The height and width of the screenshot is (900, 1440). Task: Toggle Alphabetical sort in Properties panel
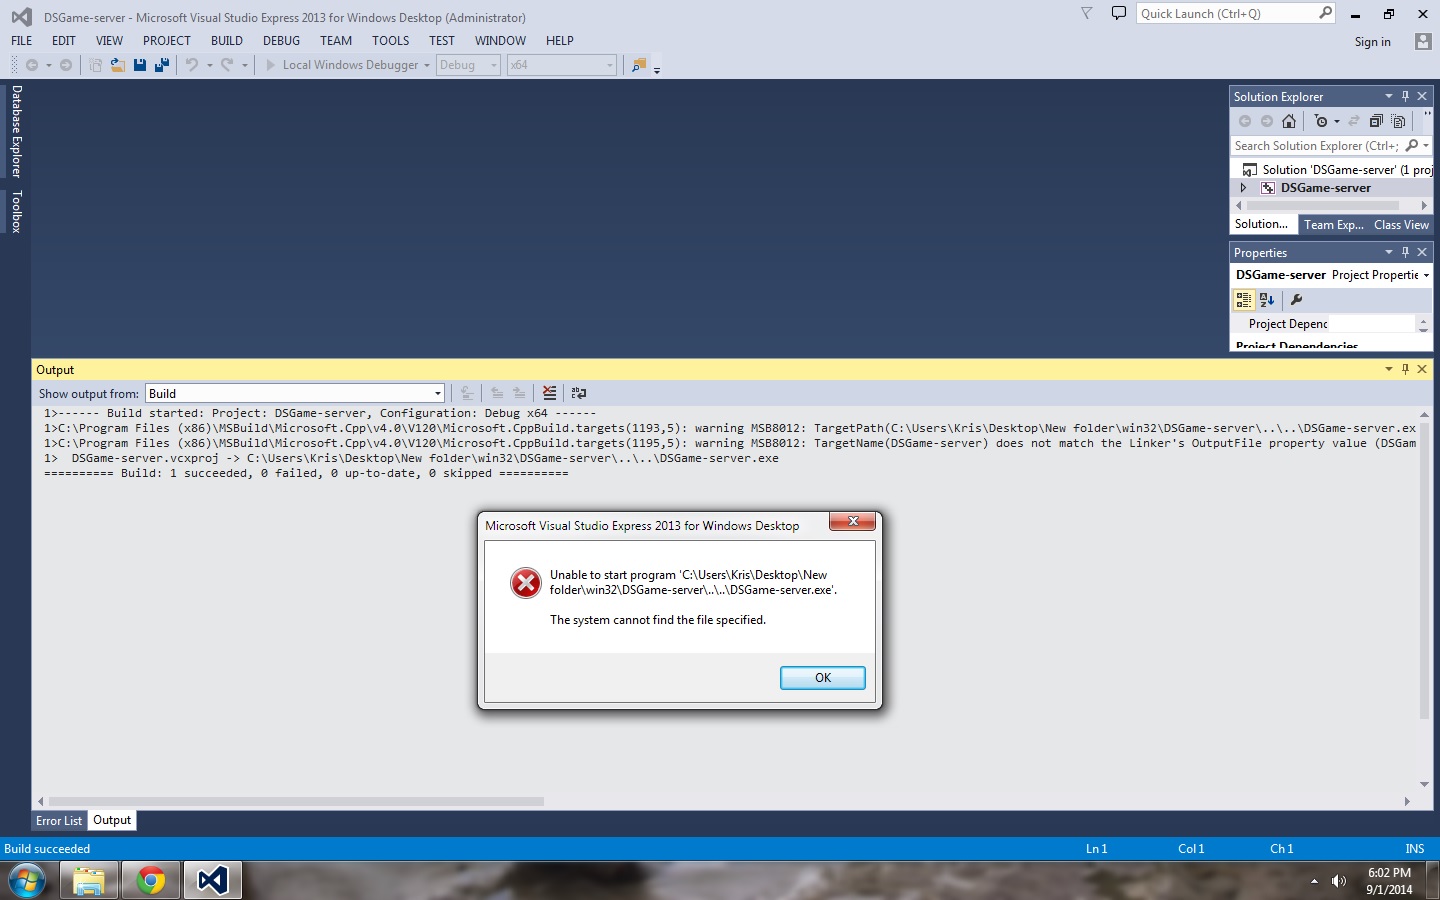[x=1267, y=300]
